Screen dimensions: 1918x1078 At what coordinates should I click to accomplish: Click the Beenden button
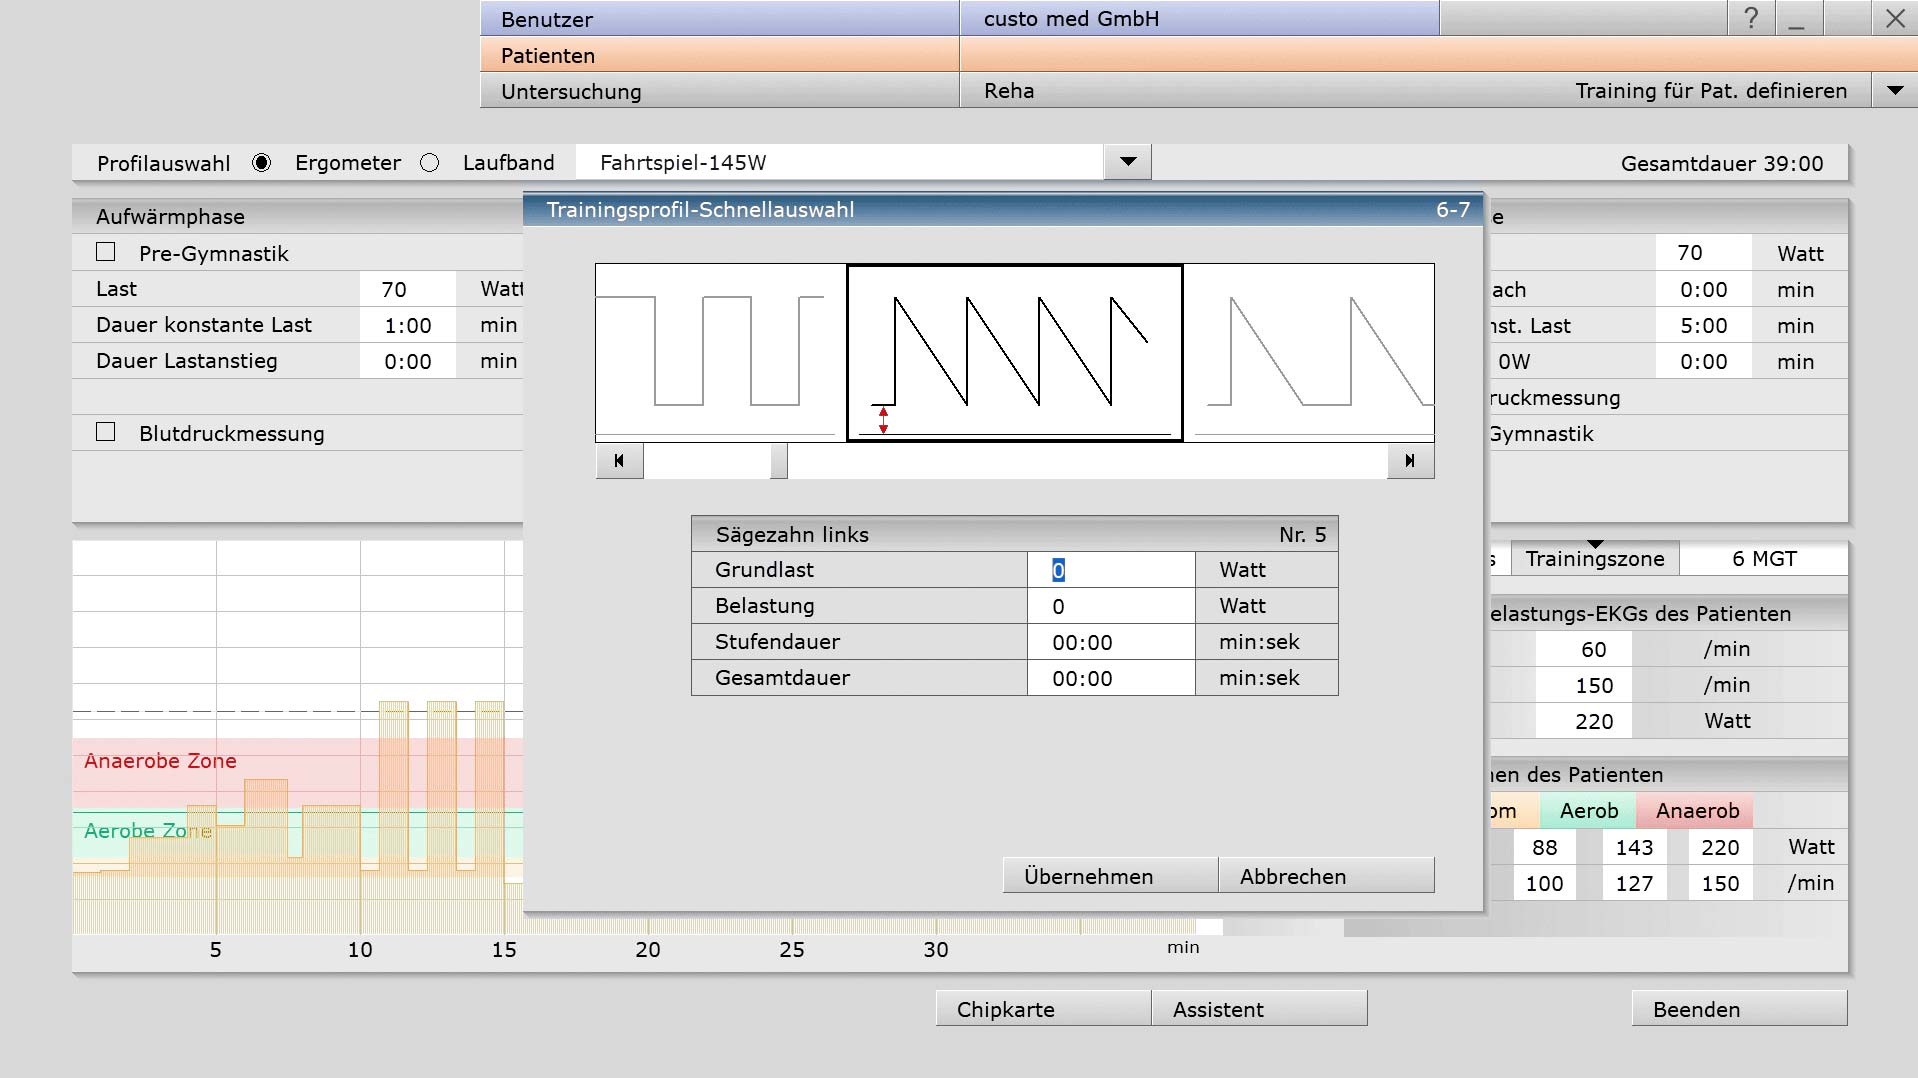pyautogui.click(x=1739, y=1009)
